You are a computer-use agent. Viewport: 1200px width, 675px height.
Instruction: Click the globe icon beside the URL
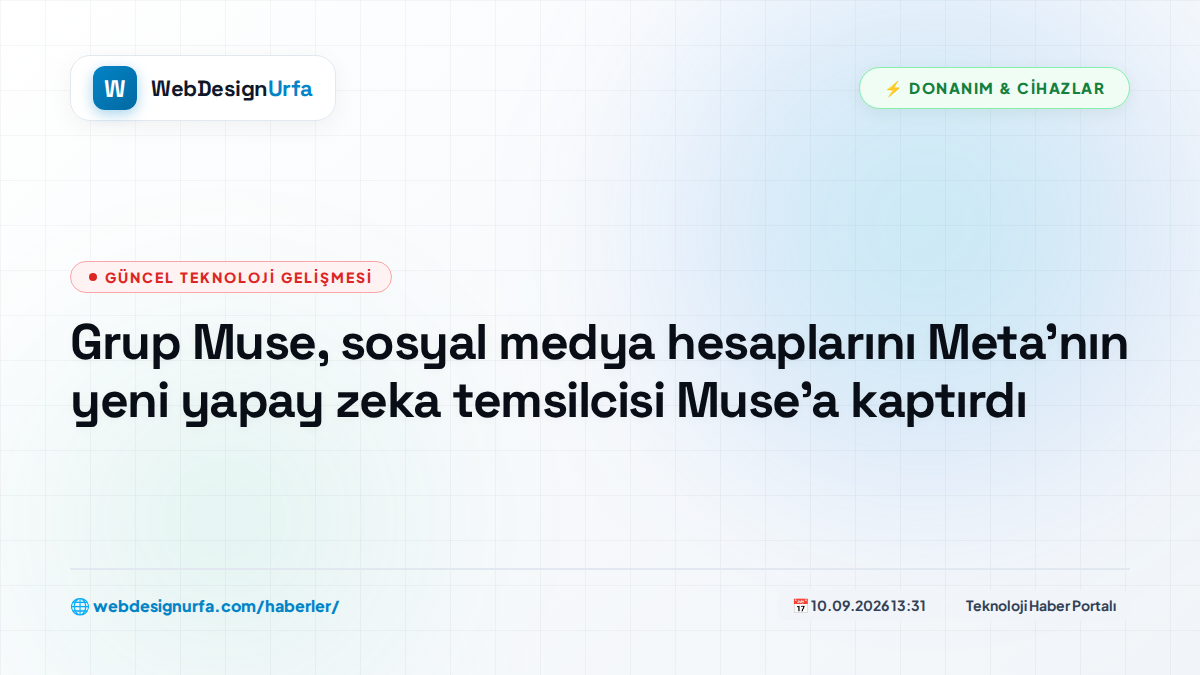click(x=79, y=606)
